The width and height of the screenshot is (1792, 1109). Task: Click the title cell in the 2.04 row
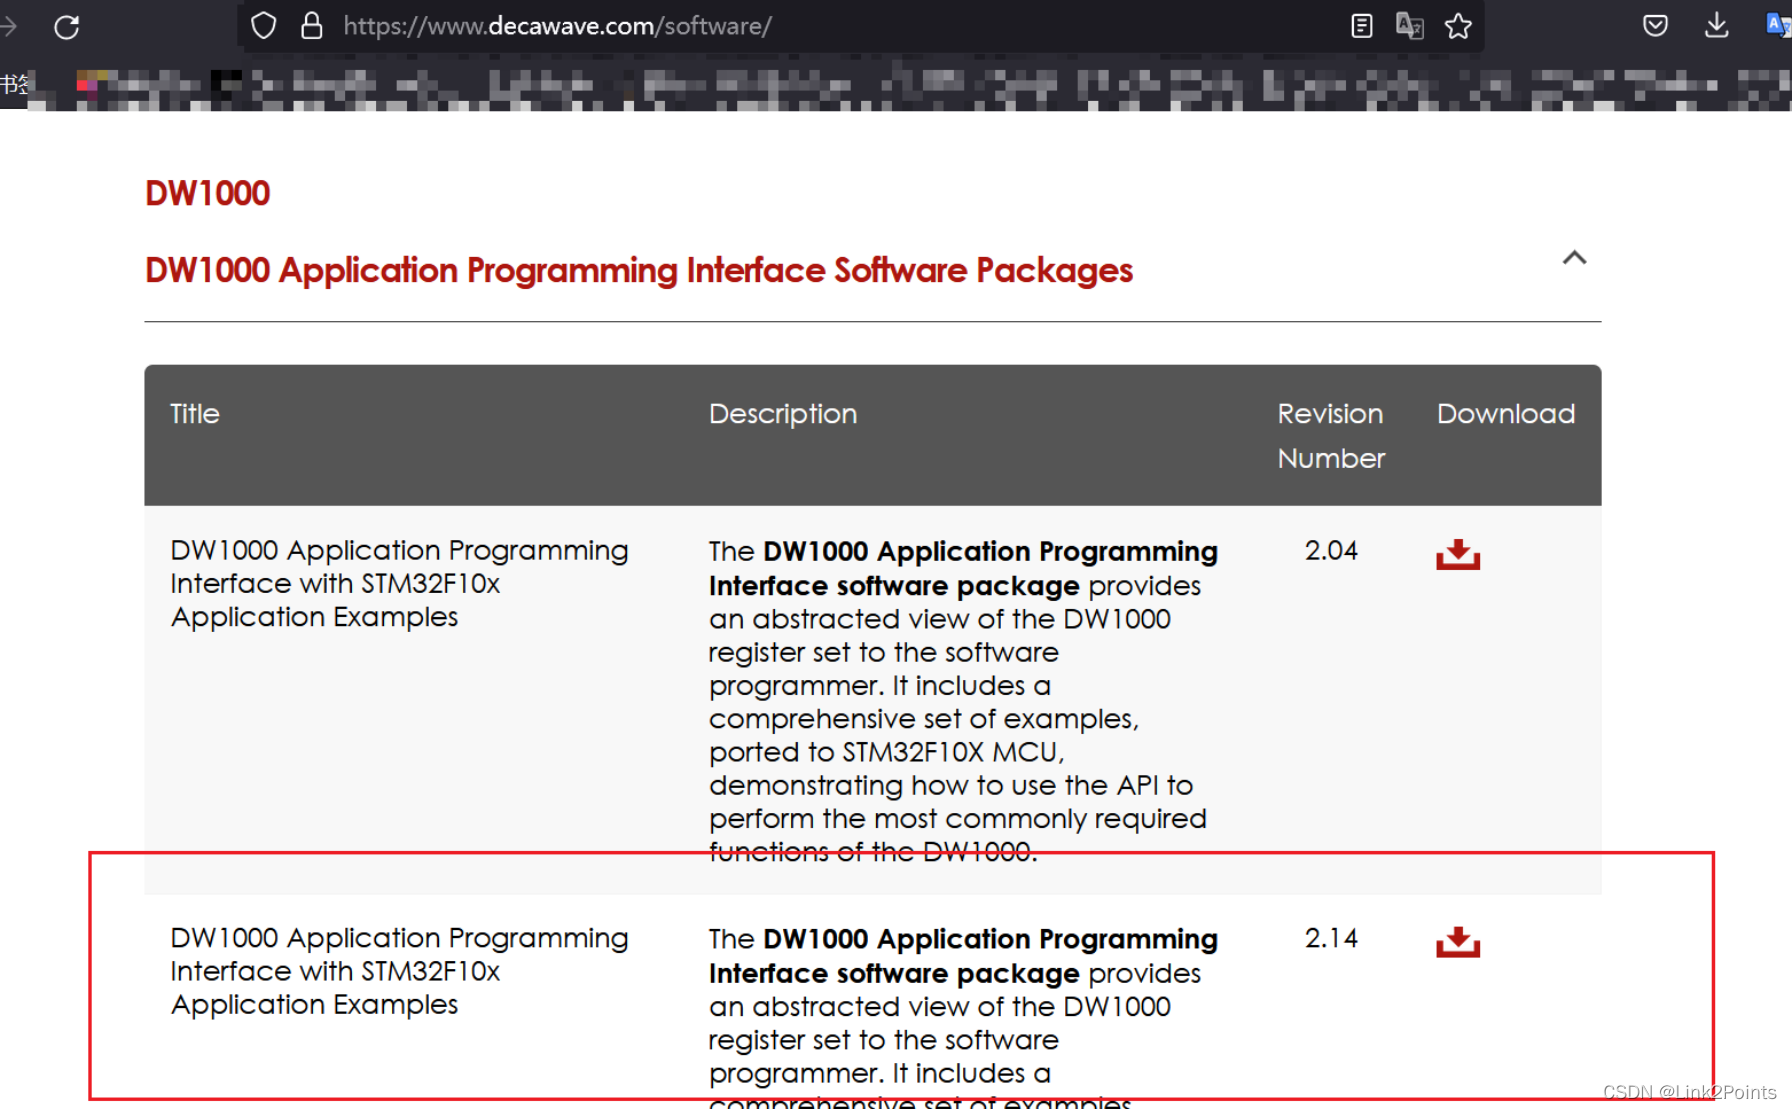pyautogui.click(x=399, y=584)
